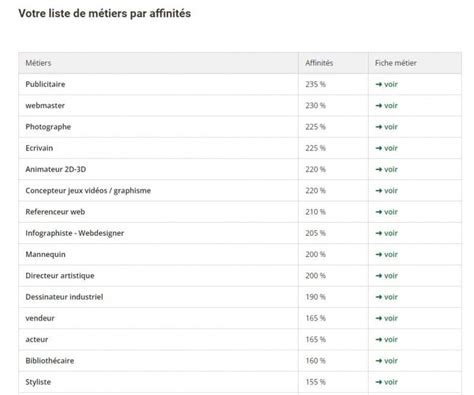Select Concepteur jeux vidéos / graphisme text
Viewport: 474px width, 395px height.
pos(88,191)
